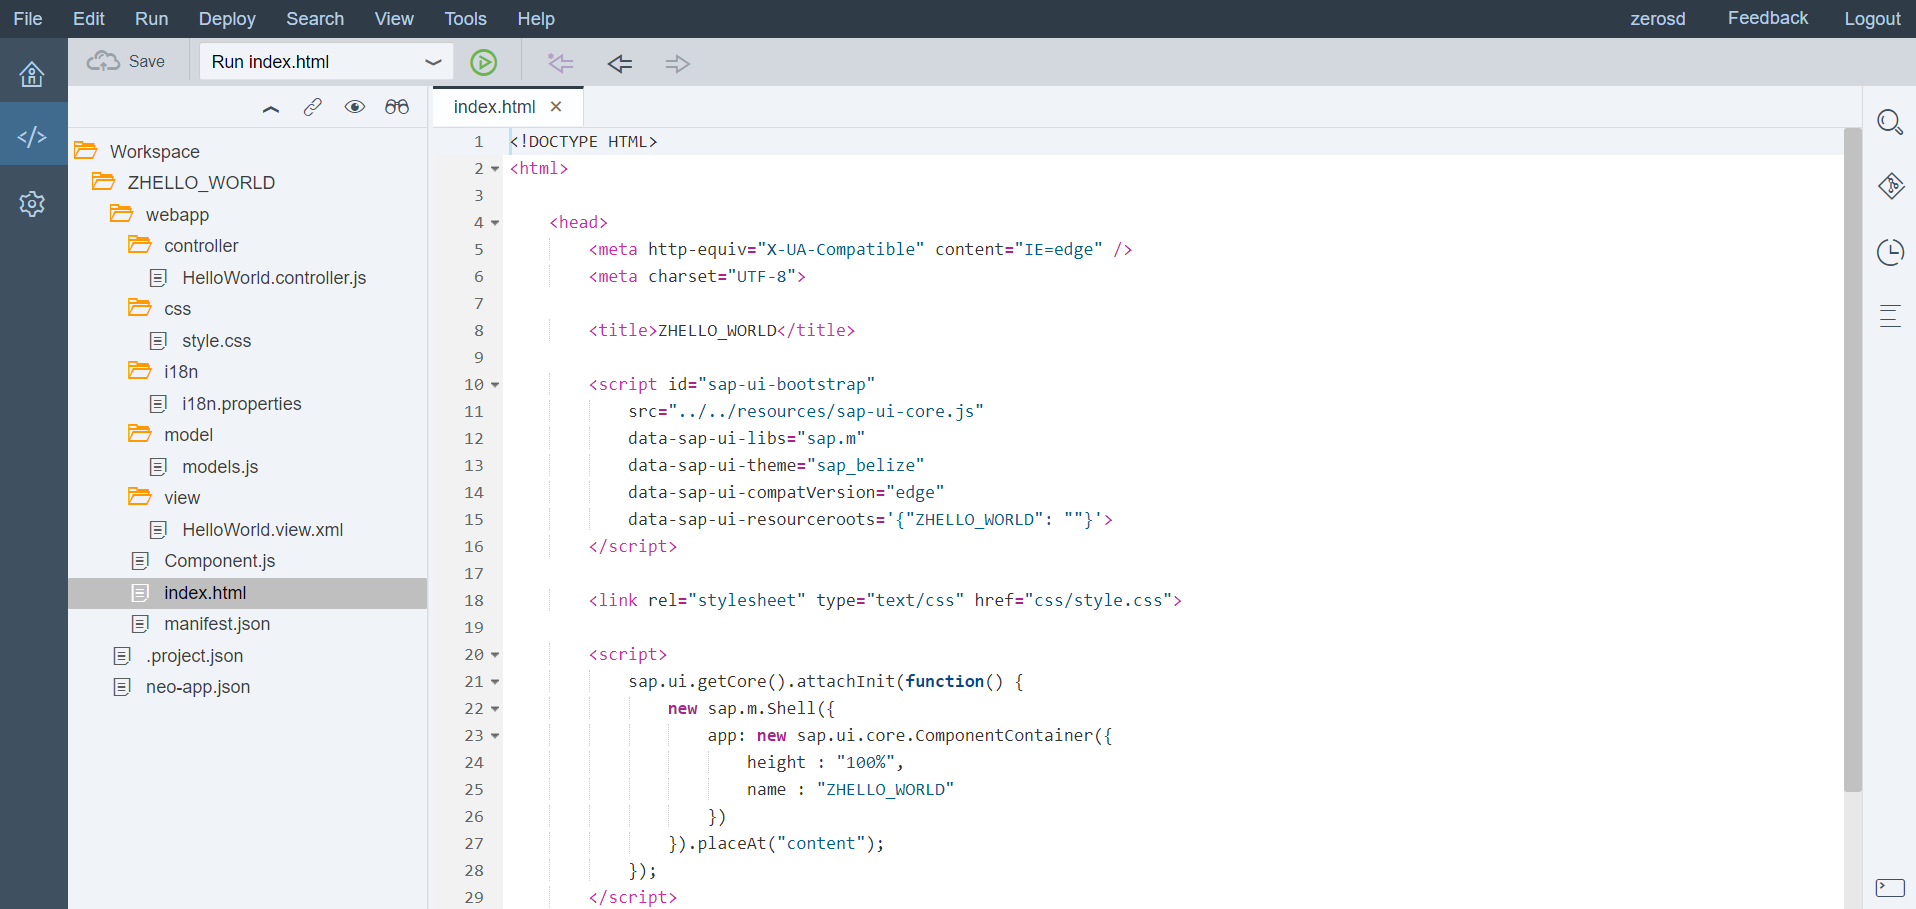The width and height of the screenshot is (1916, 909).
Task: Collapse the view folder
Action: (x=140, y=497)
